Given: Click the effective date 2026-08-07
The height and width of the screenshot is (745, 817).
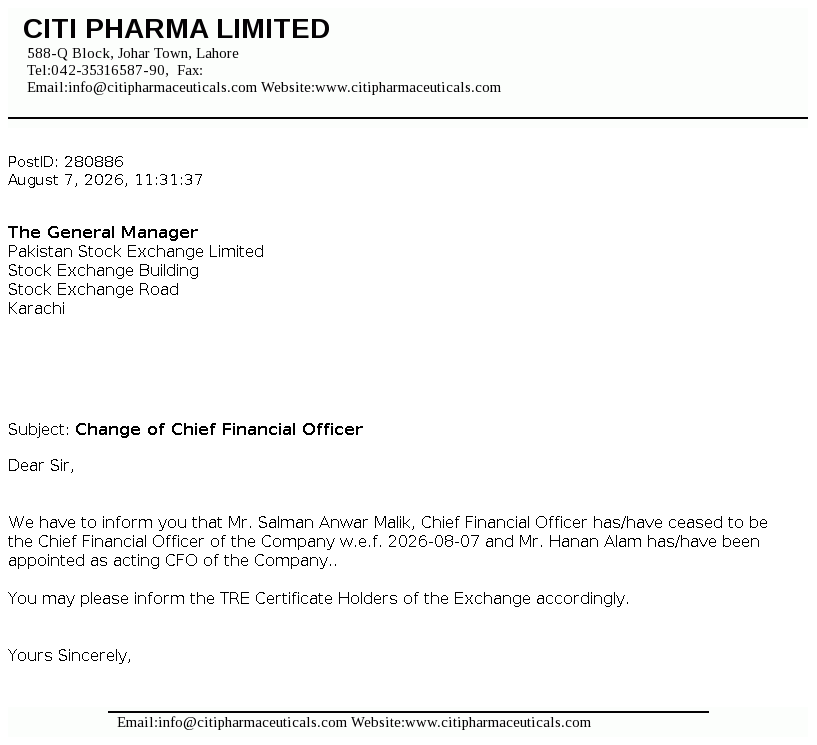Looking at the screenshot, I should pos(434,541).
